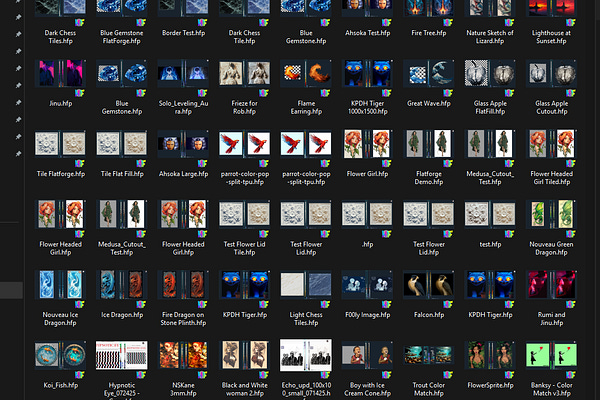Select the Border Test.hfp file
This screenshot has width=600, height=400.
(183, 19)
